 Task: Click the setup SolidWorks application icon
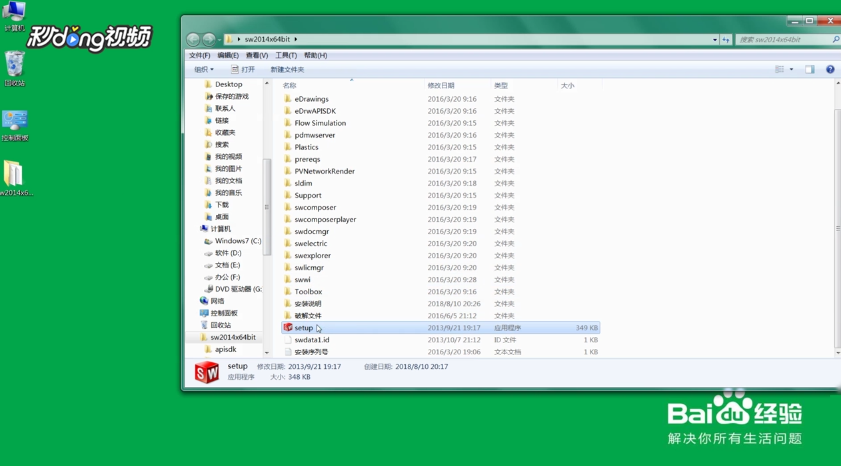click(288, 328)
